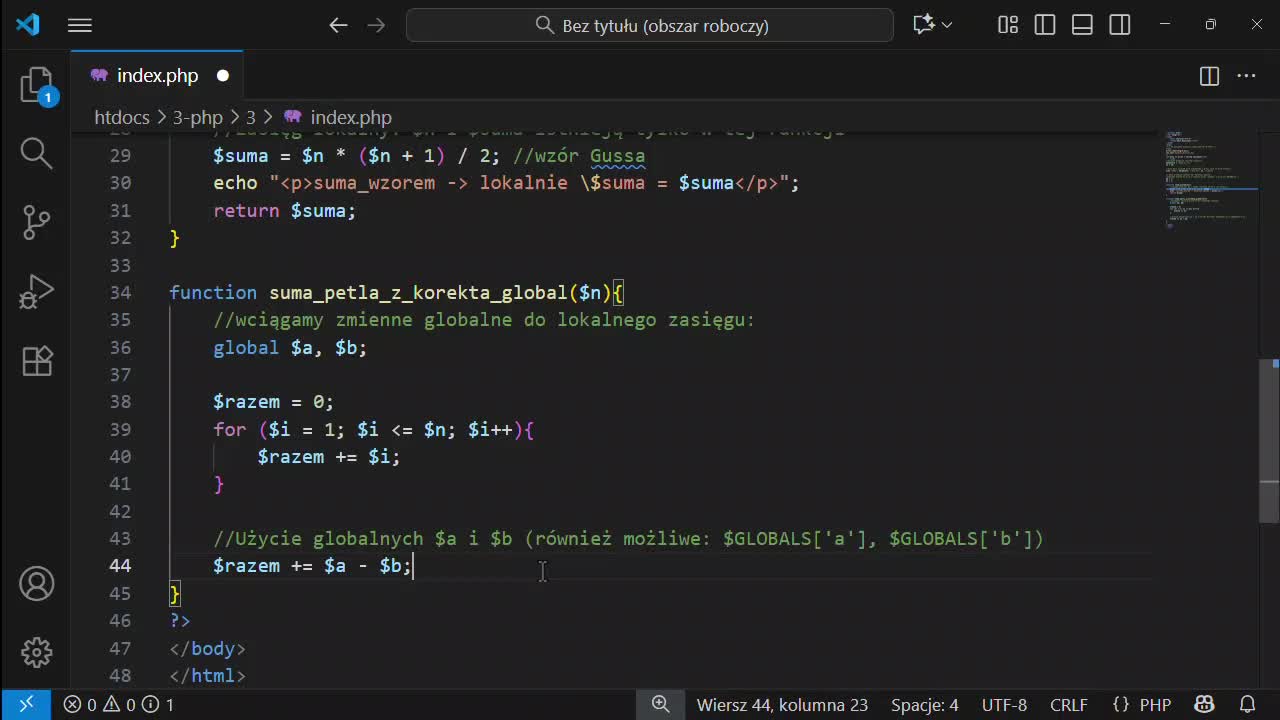Image resolution: width=1280 pixels, height=720 pixels.
Task: Open the Explorer view in activity bar
Action: pyautogui.click(x=37, y=85)
